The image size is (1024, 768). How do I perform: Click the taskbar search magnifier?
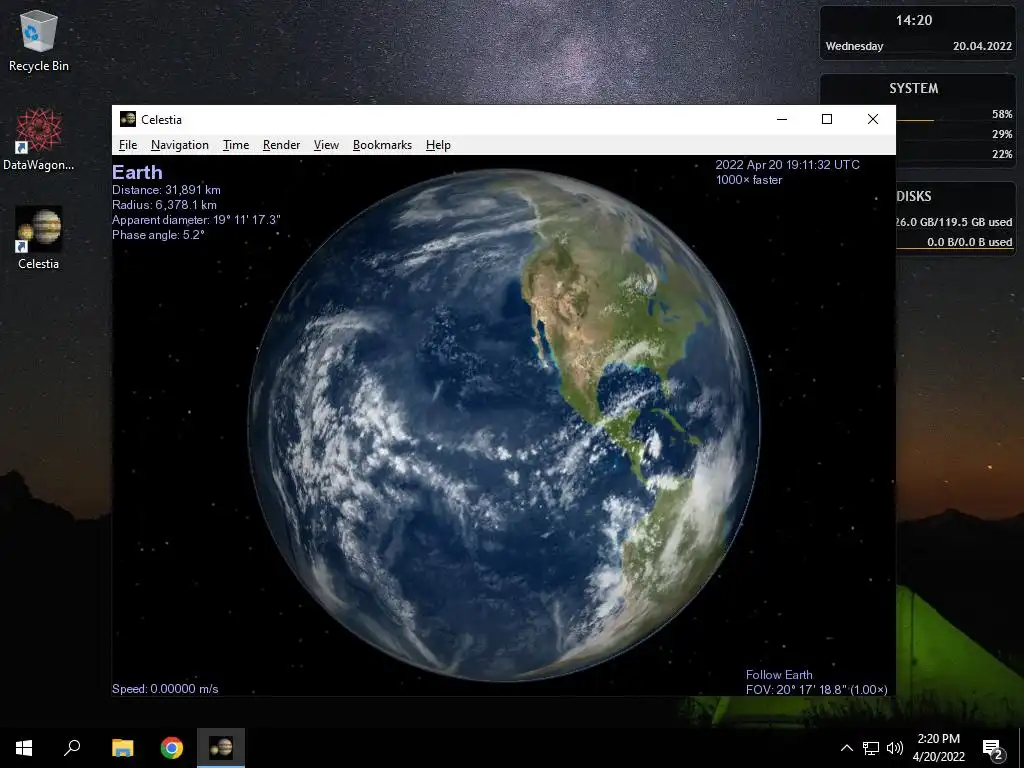(x=72, y=748)
